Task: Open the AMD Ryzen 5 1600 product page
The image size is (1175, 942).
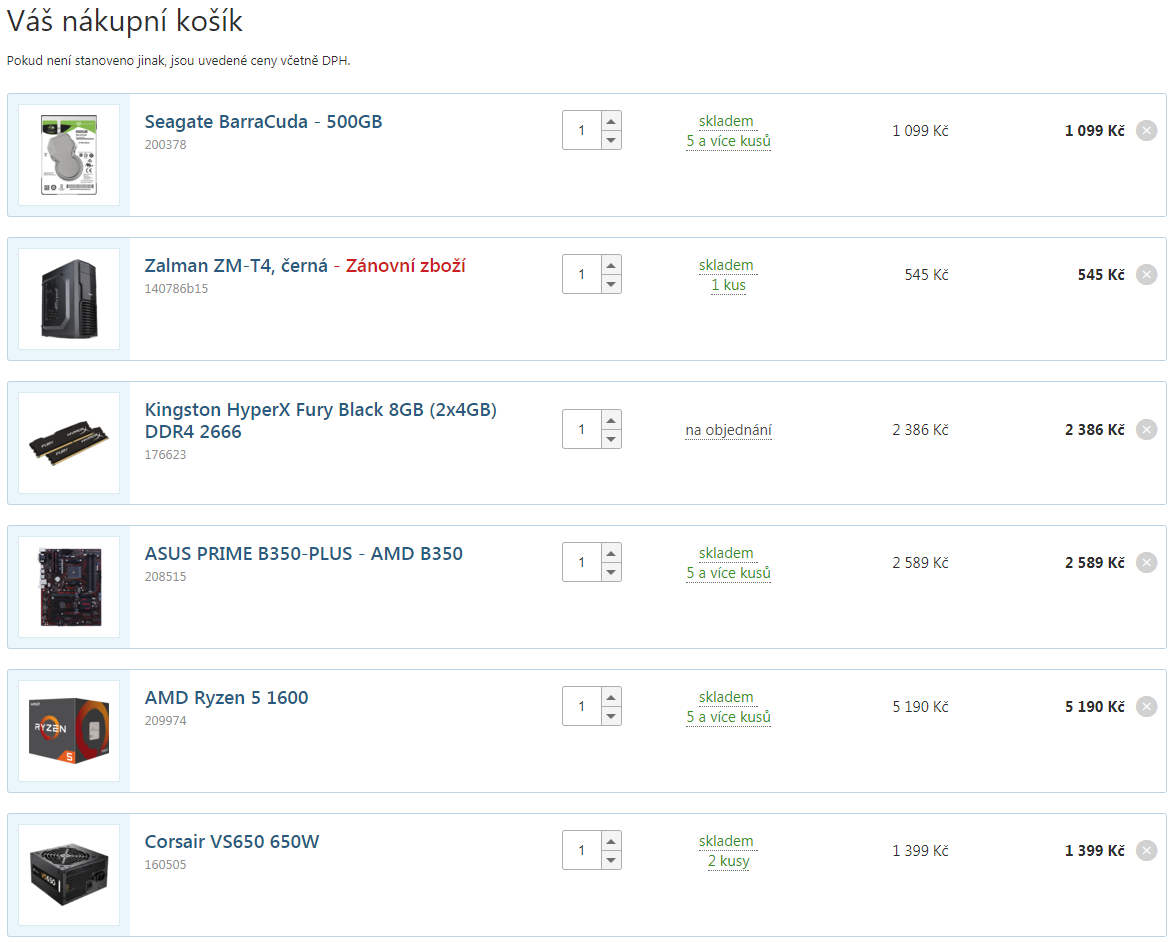Action: point(226,698)
